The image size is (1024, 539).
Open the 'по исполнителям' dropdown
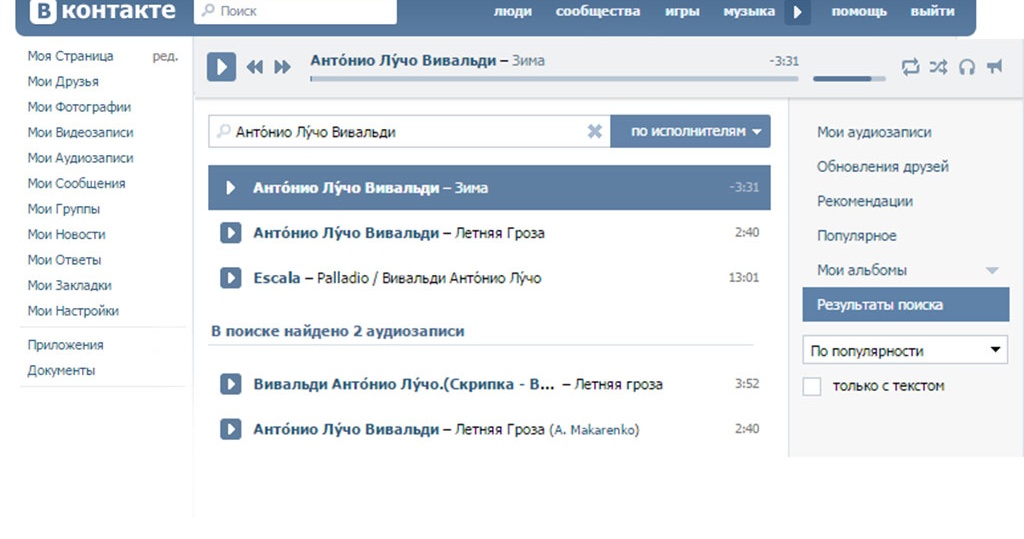(690, 131)
